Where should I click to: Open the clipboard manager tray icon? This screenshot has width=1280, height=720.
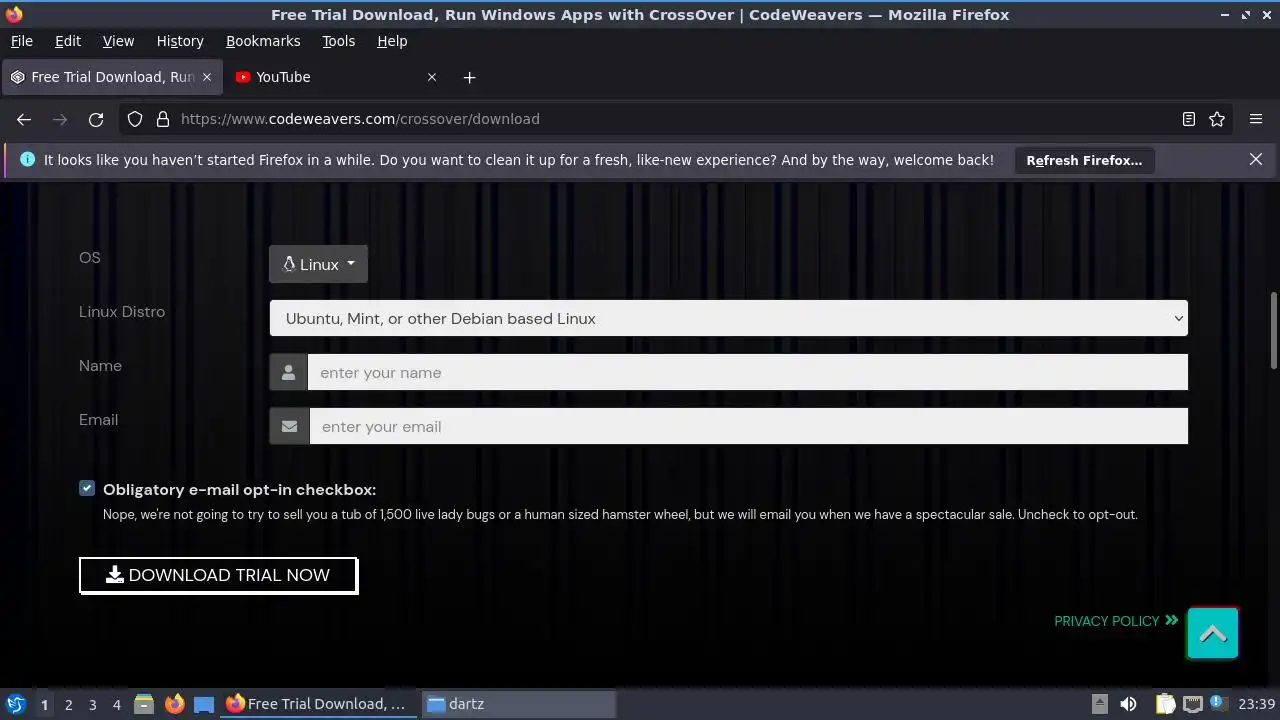coord(1164,704)
